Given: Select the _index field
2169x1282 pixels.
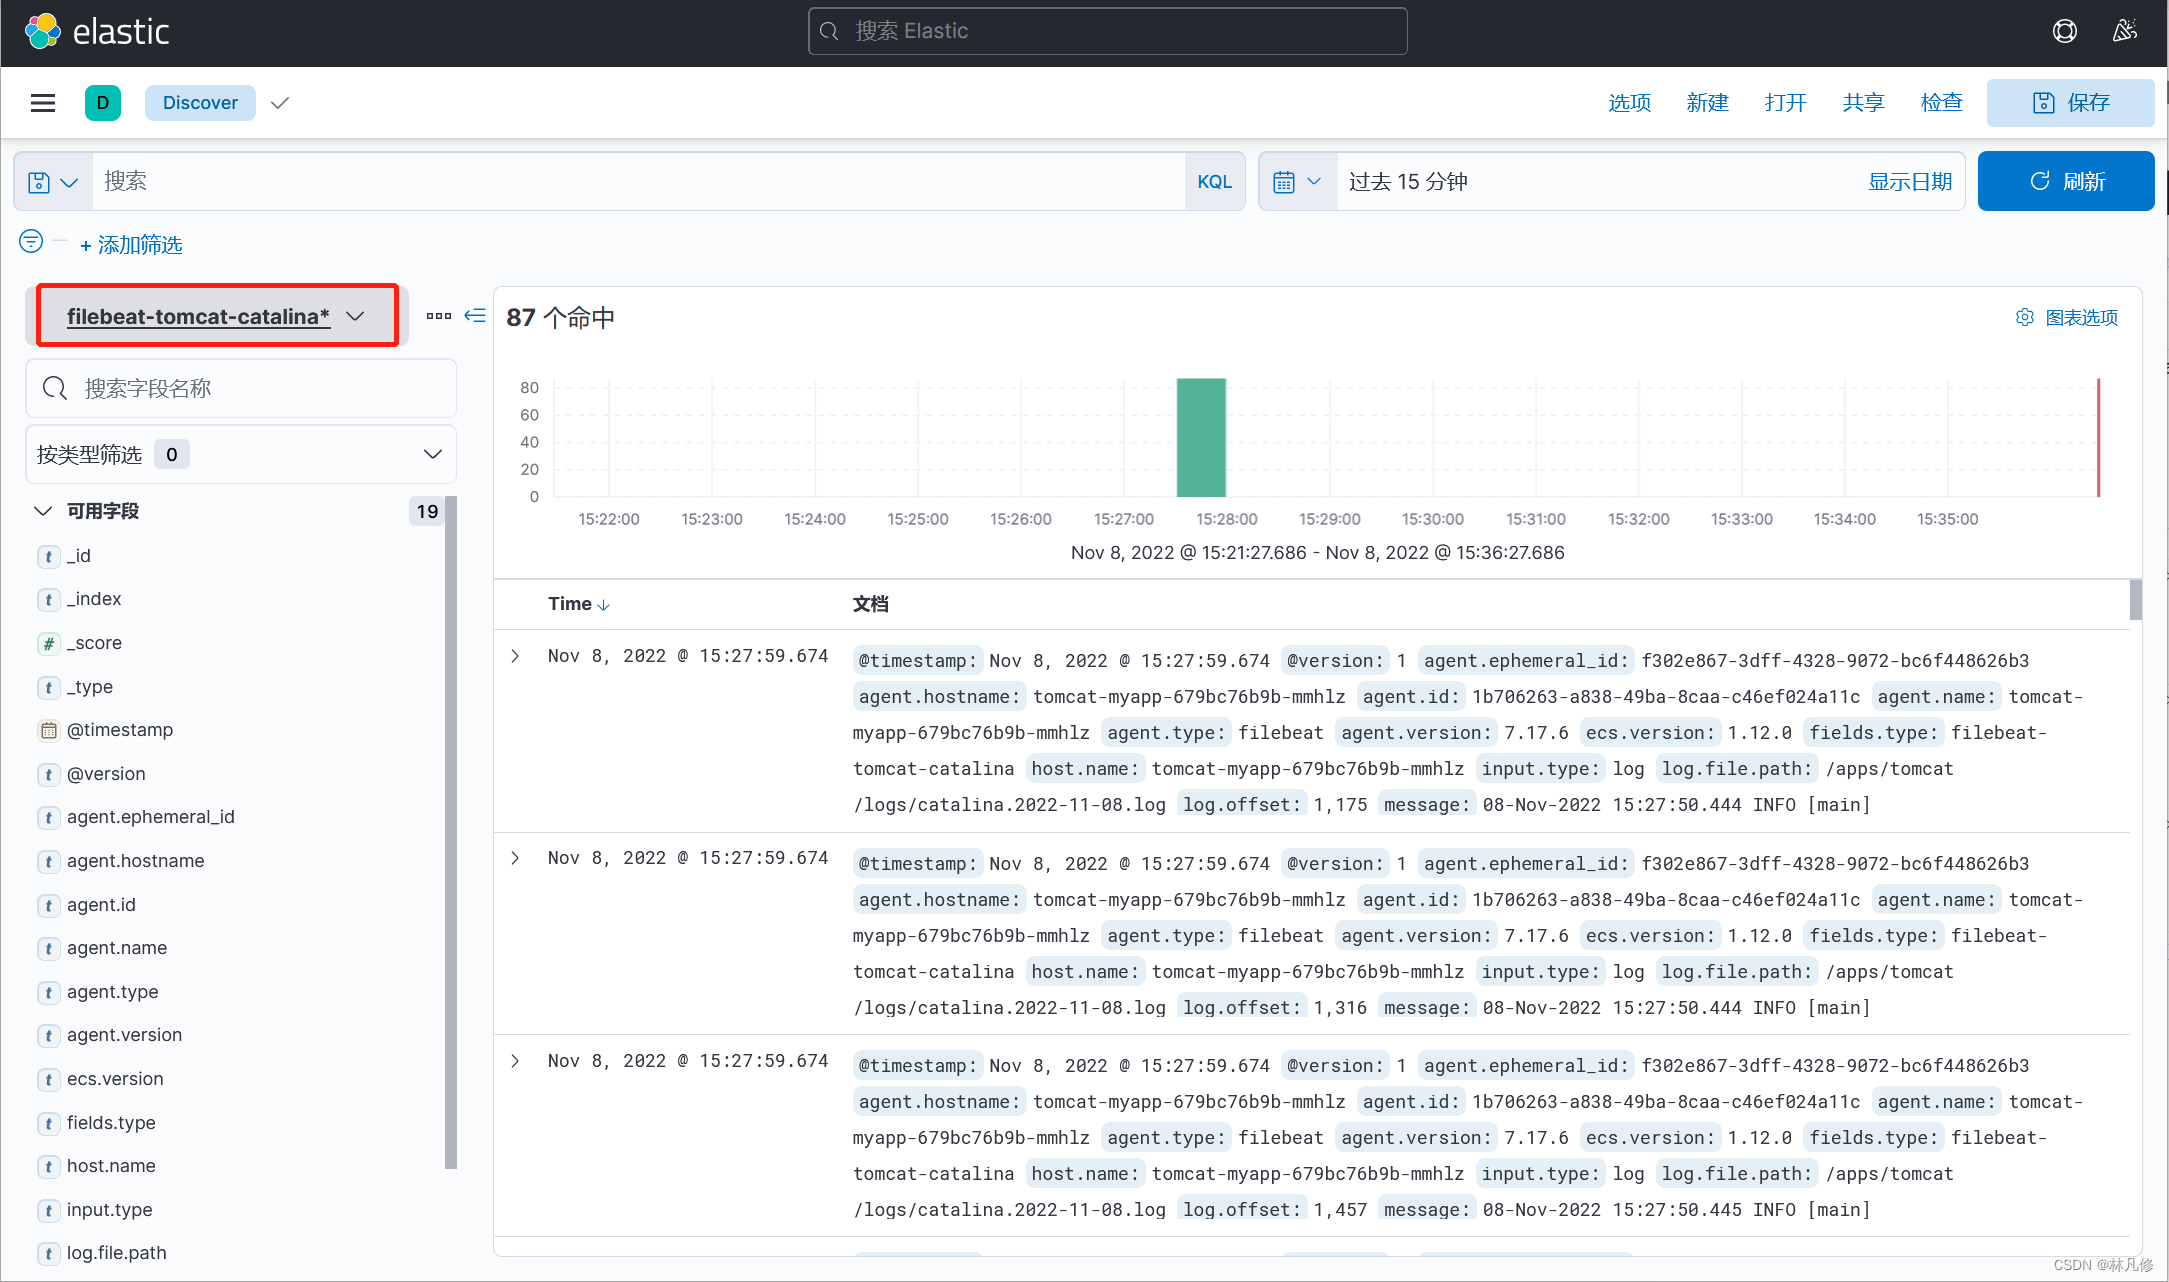Looking at the screenshot, I should 94,599.
